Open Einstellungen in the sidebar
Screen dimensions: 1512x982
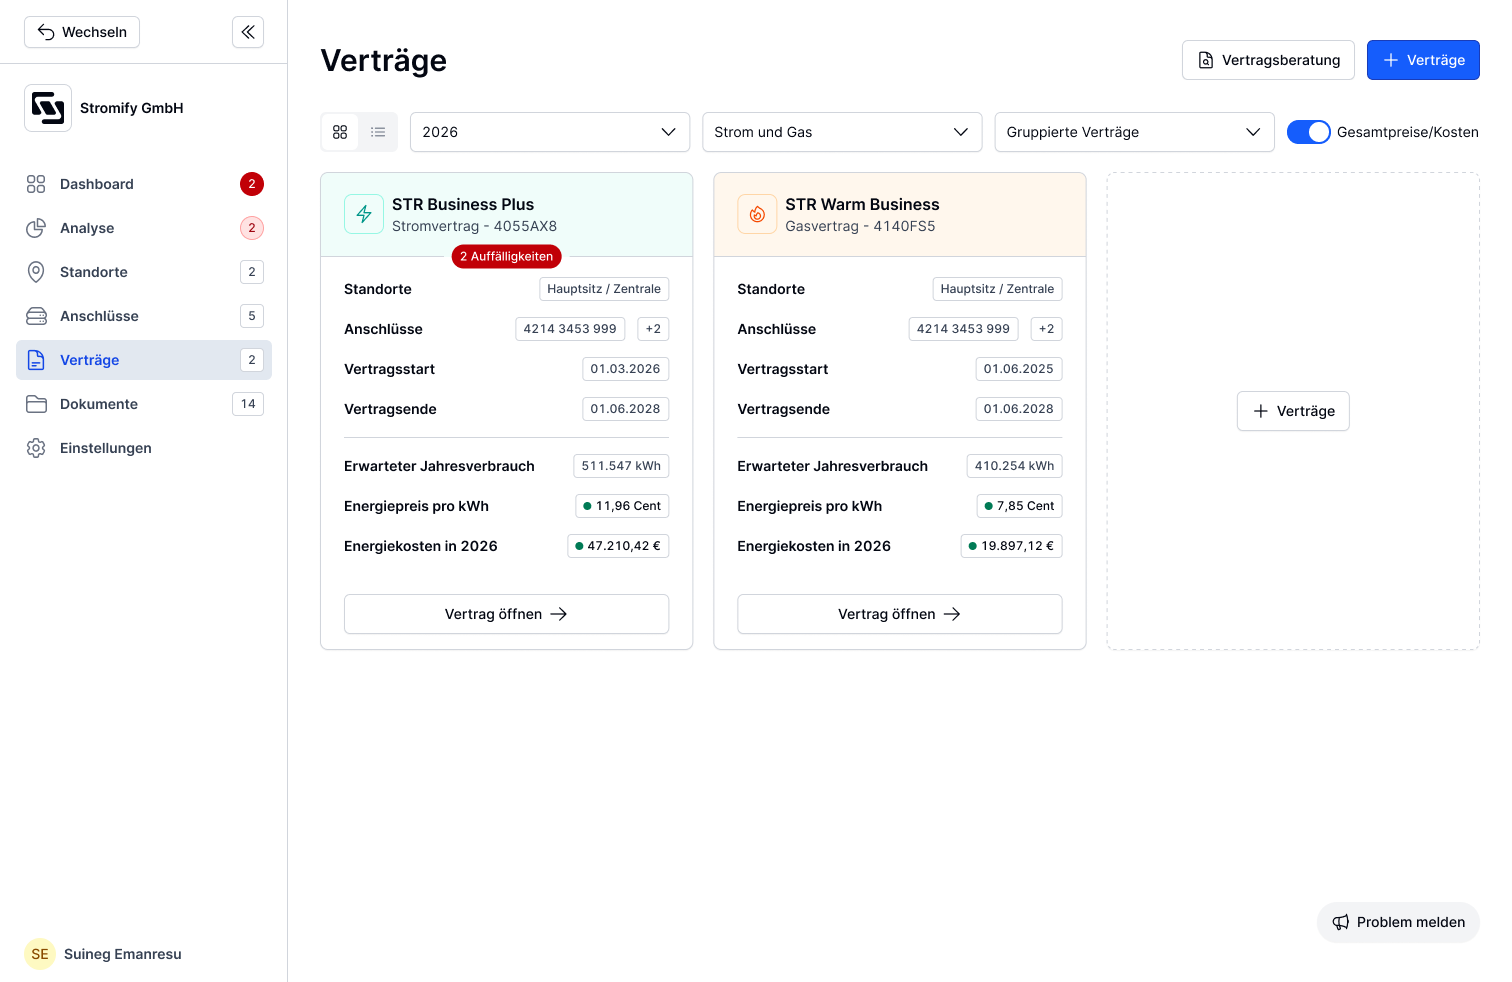pos(144,448)
